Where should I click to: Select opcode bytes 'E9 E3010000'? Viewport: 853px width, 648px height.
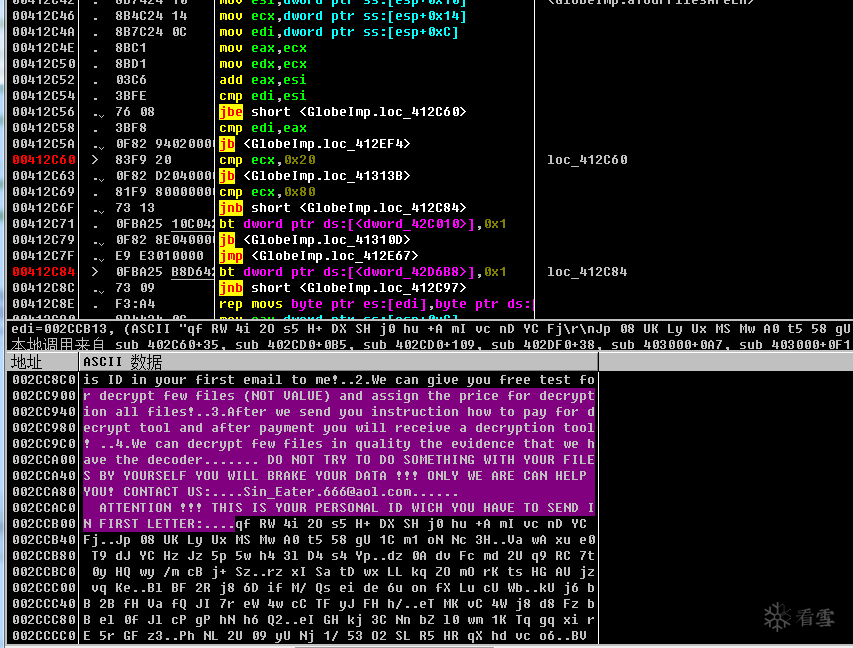[x=159, y=256]
